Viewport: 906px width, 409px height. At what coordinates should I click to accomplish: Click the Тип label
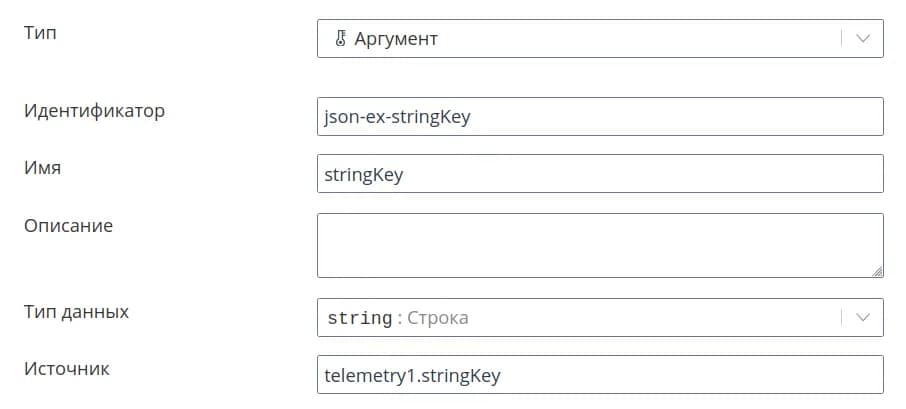[40, 33]
